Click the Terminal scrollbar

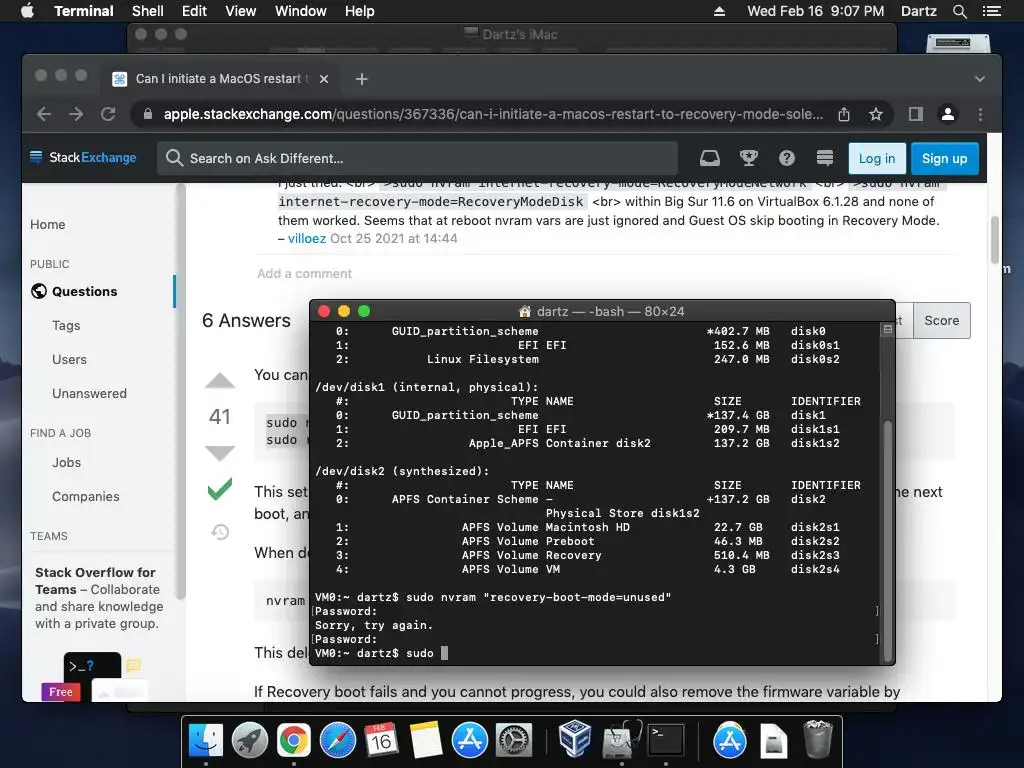(887, 541)
